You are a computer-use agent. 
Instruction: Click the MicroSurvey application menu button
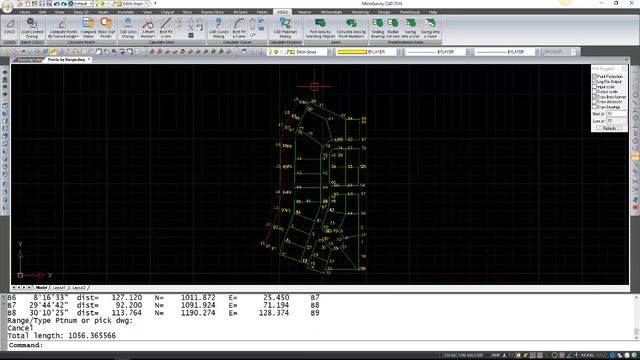(7, 6)
